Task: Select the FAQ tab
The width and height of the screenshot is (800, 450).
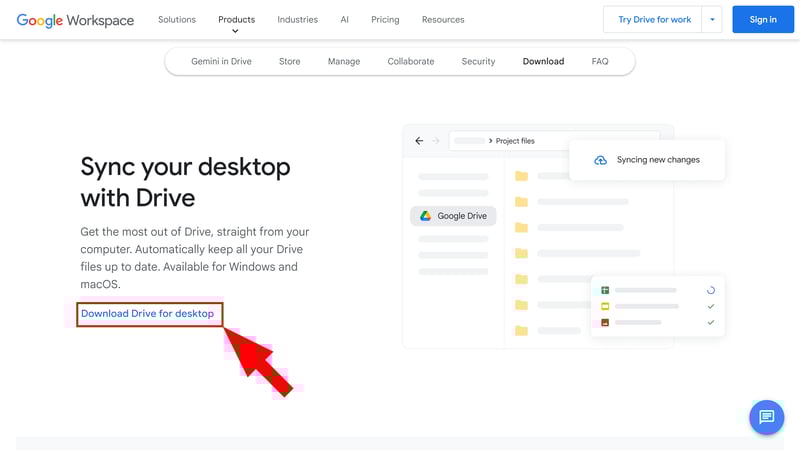Action: click(600, 61)
